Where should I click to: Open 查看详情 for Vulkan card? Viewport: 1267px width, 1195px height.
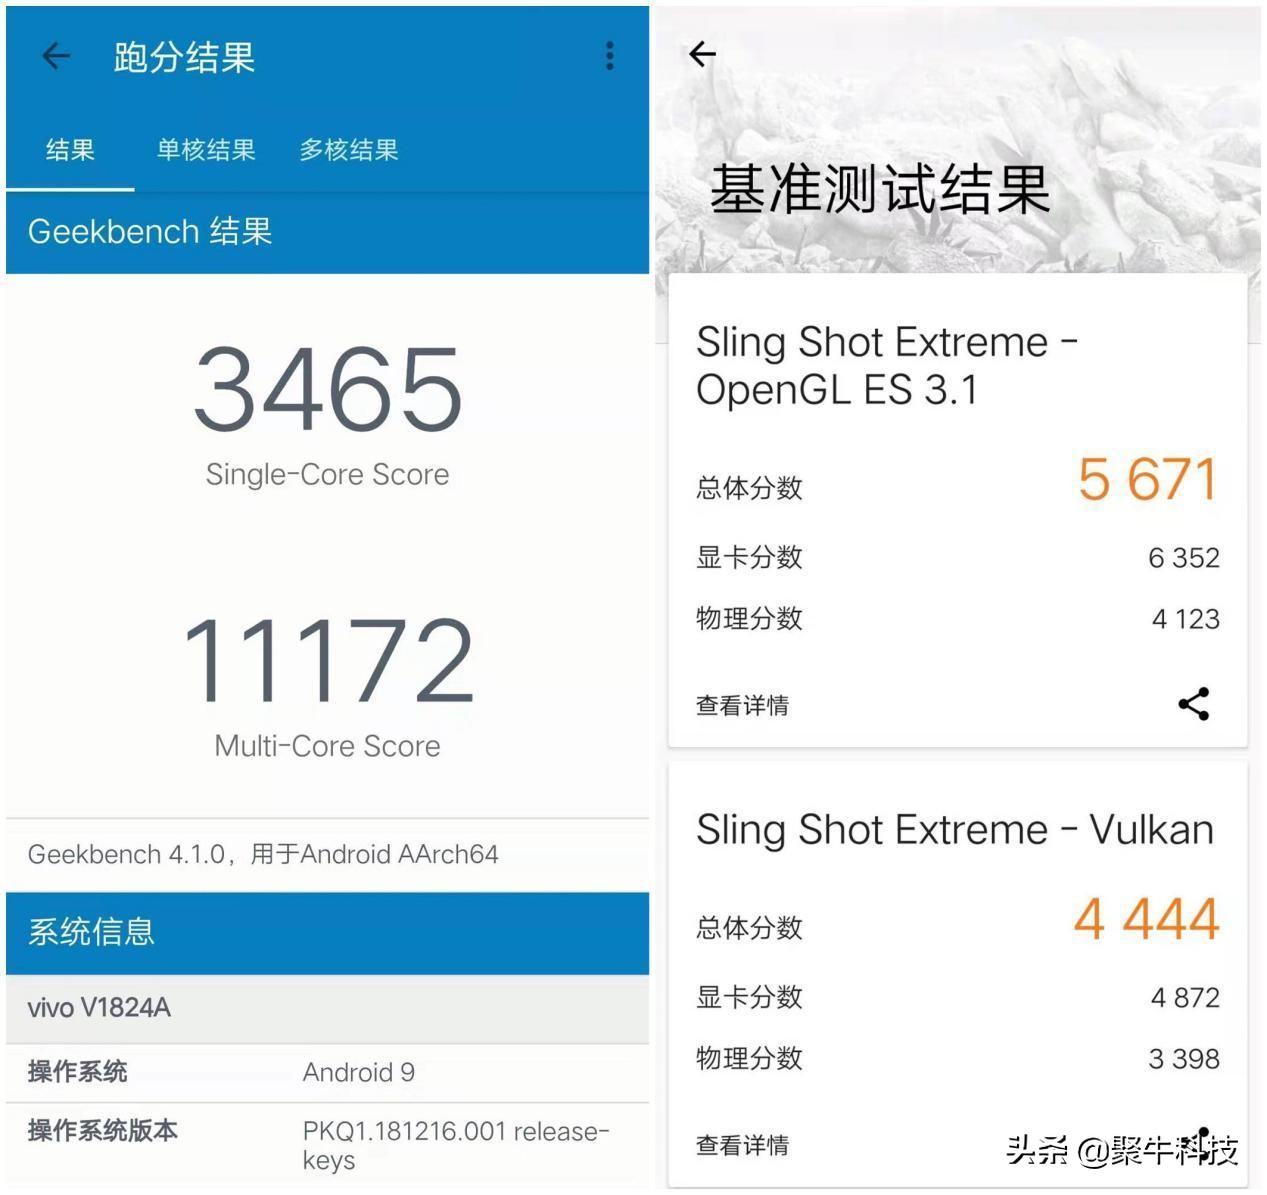coord(742,1145)
